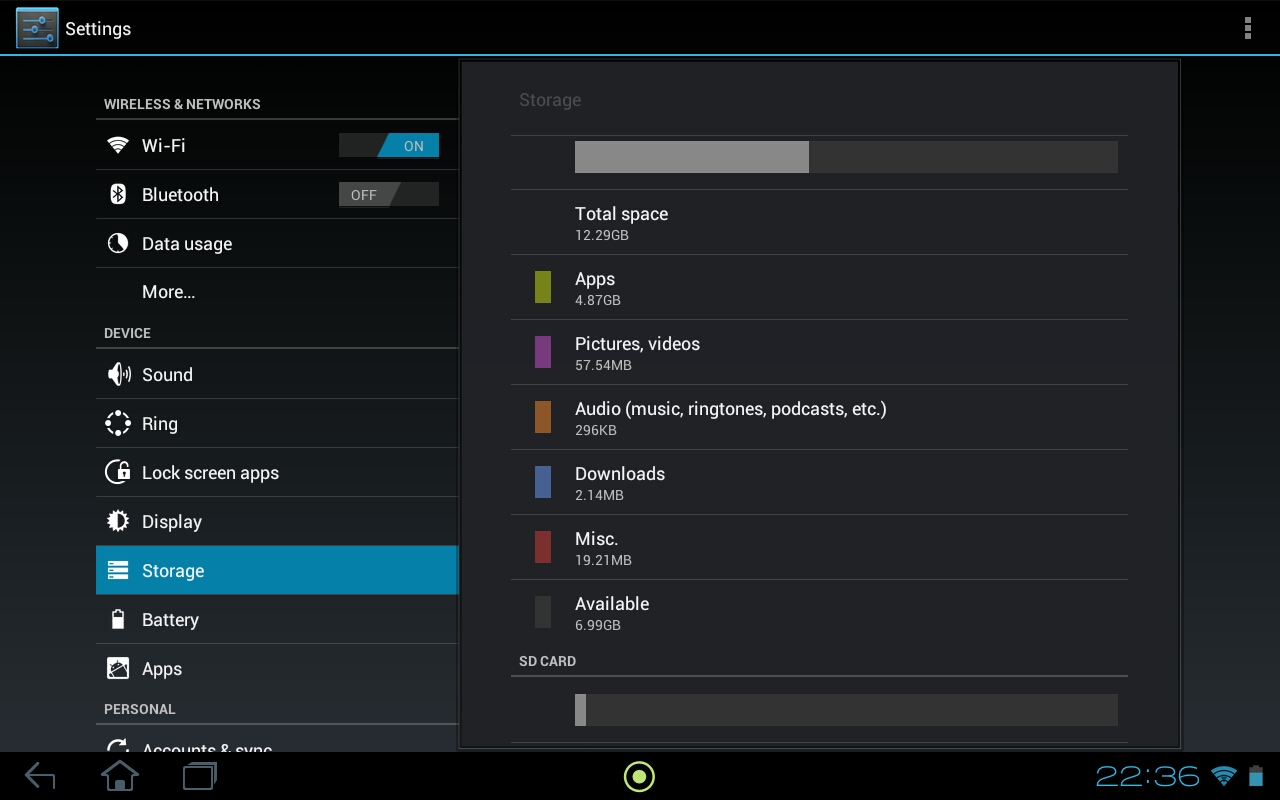Open the Apps 4.87GB storage entry

(x=819, y=287)
